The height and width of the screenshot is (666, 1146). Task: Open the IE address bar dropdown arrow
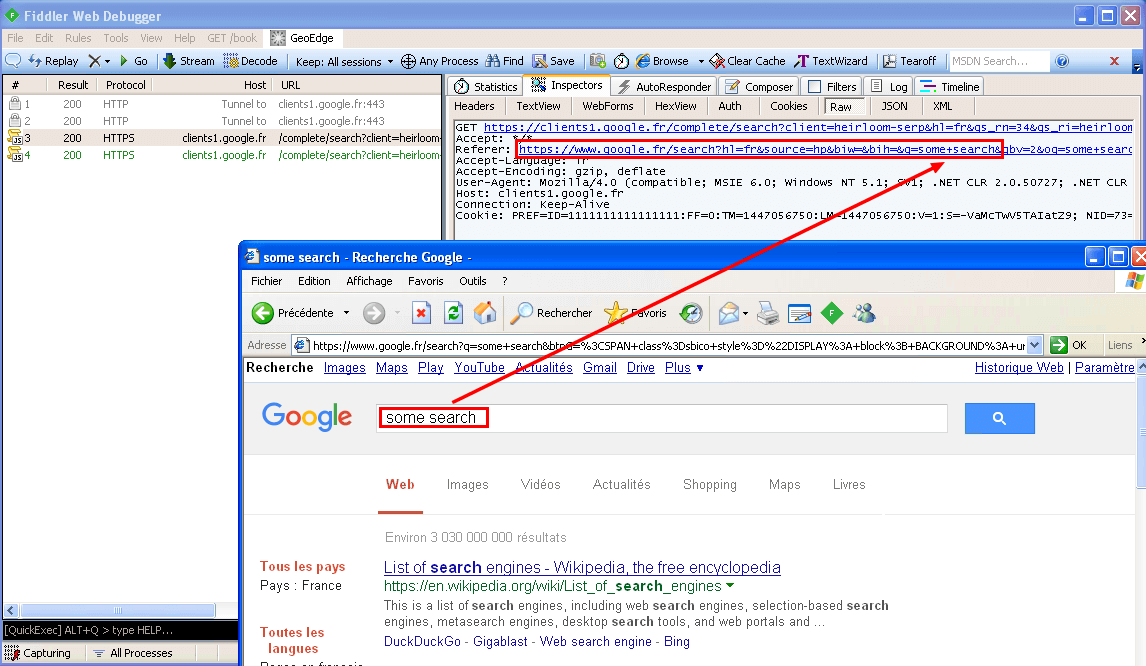tap(1033, 345)
